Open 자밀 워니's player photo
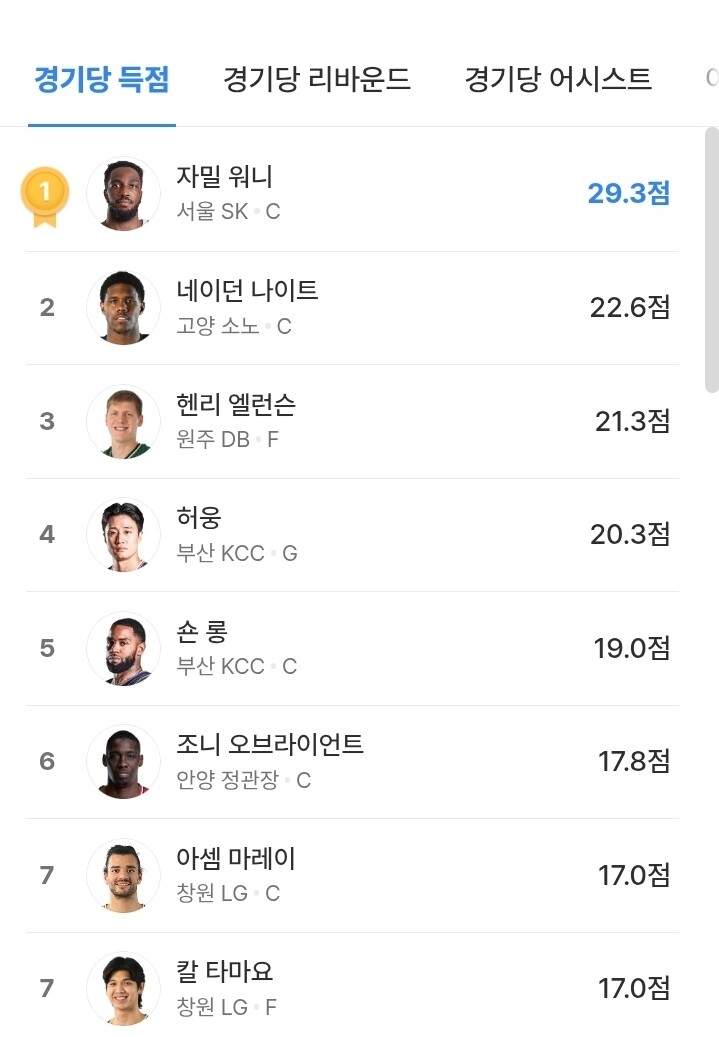 [123, 195]
